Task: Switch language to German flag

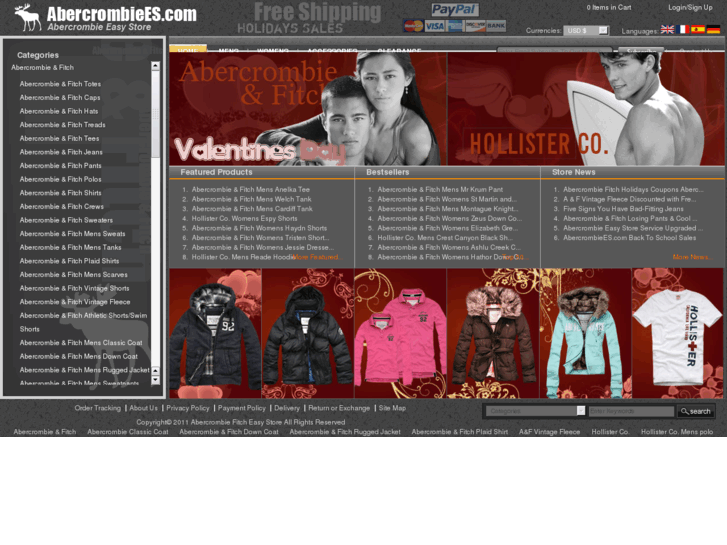Action: (x=713, y=30)
